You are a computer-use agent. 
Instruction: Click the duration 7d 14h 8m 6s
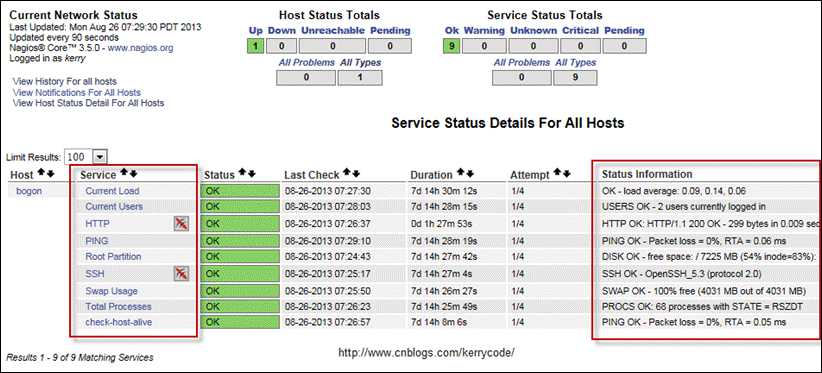coord(439,322)
